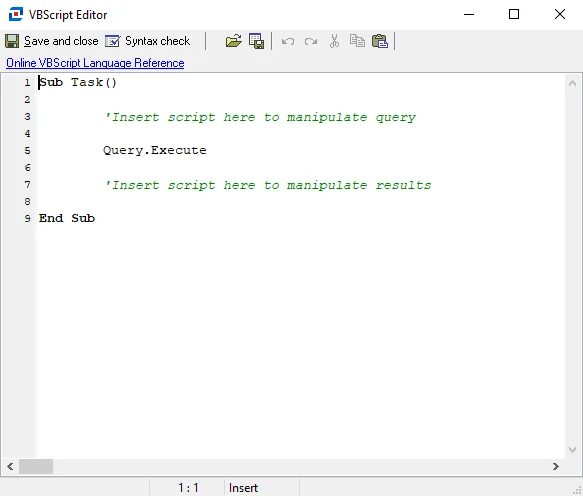Click on the Query.Execute line
This screenshot has height=496, width=583.
155,150
